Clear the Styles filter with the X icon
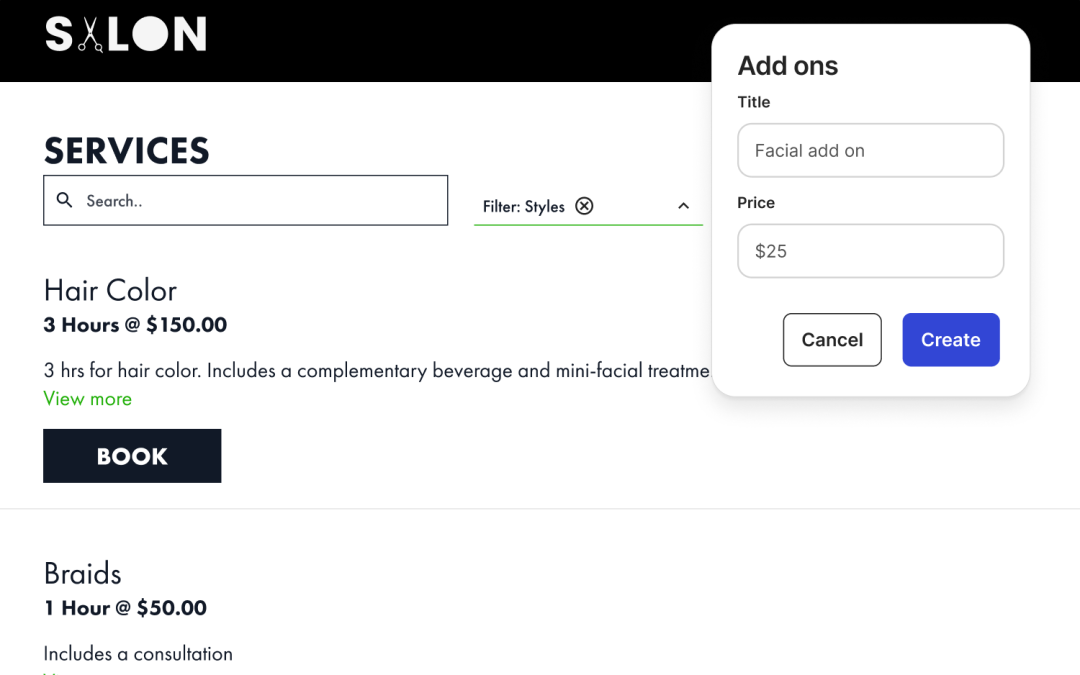Image resolution: width=1080 pixels, height=675 pixels. pos(584,206)
